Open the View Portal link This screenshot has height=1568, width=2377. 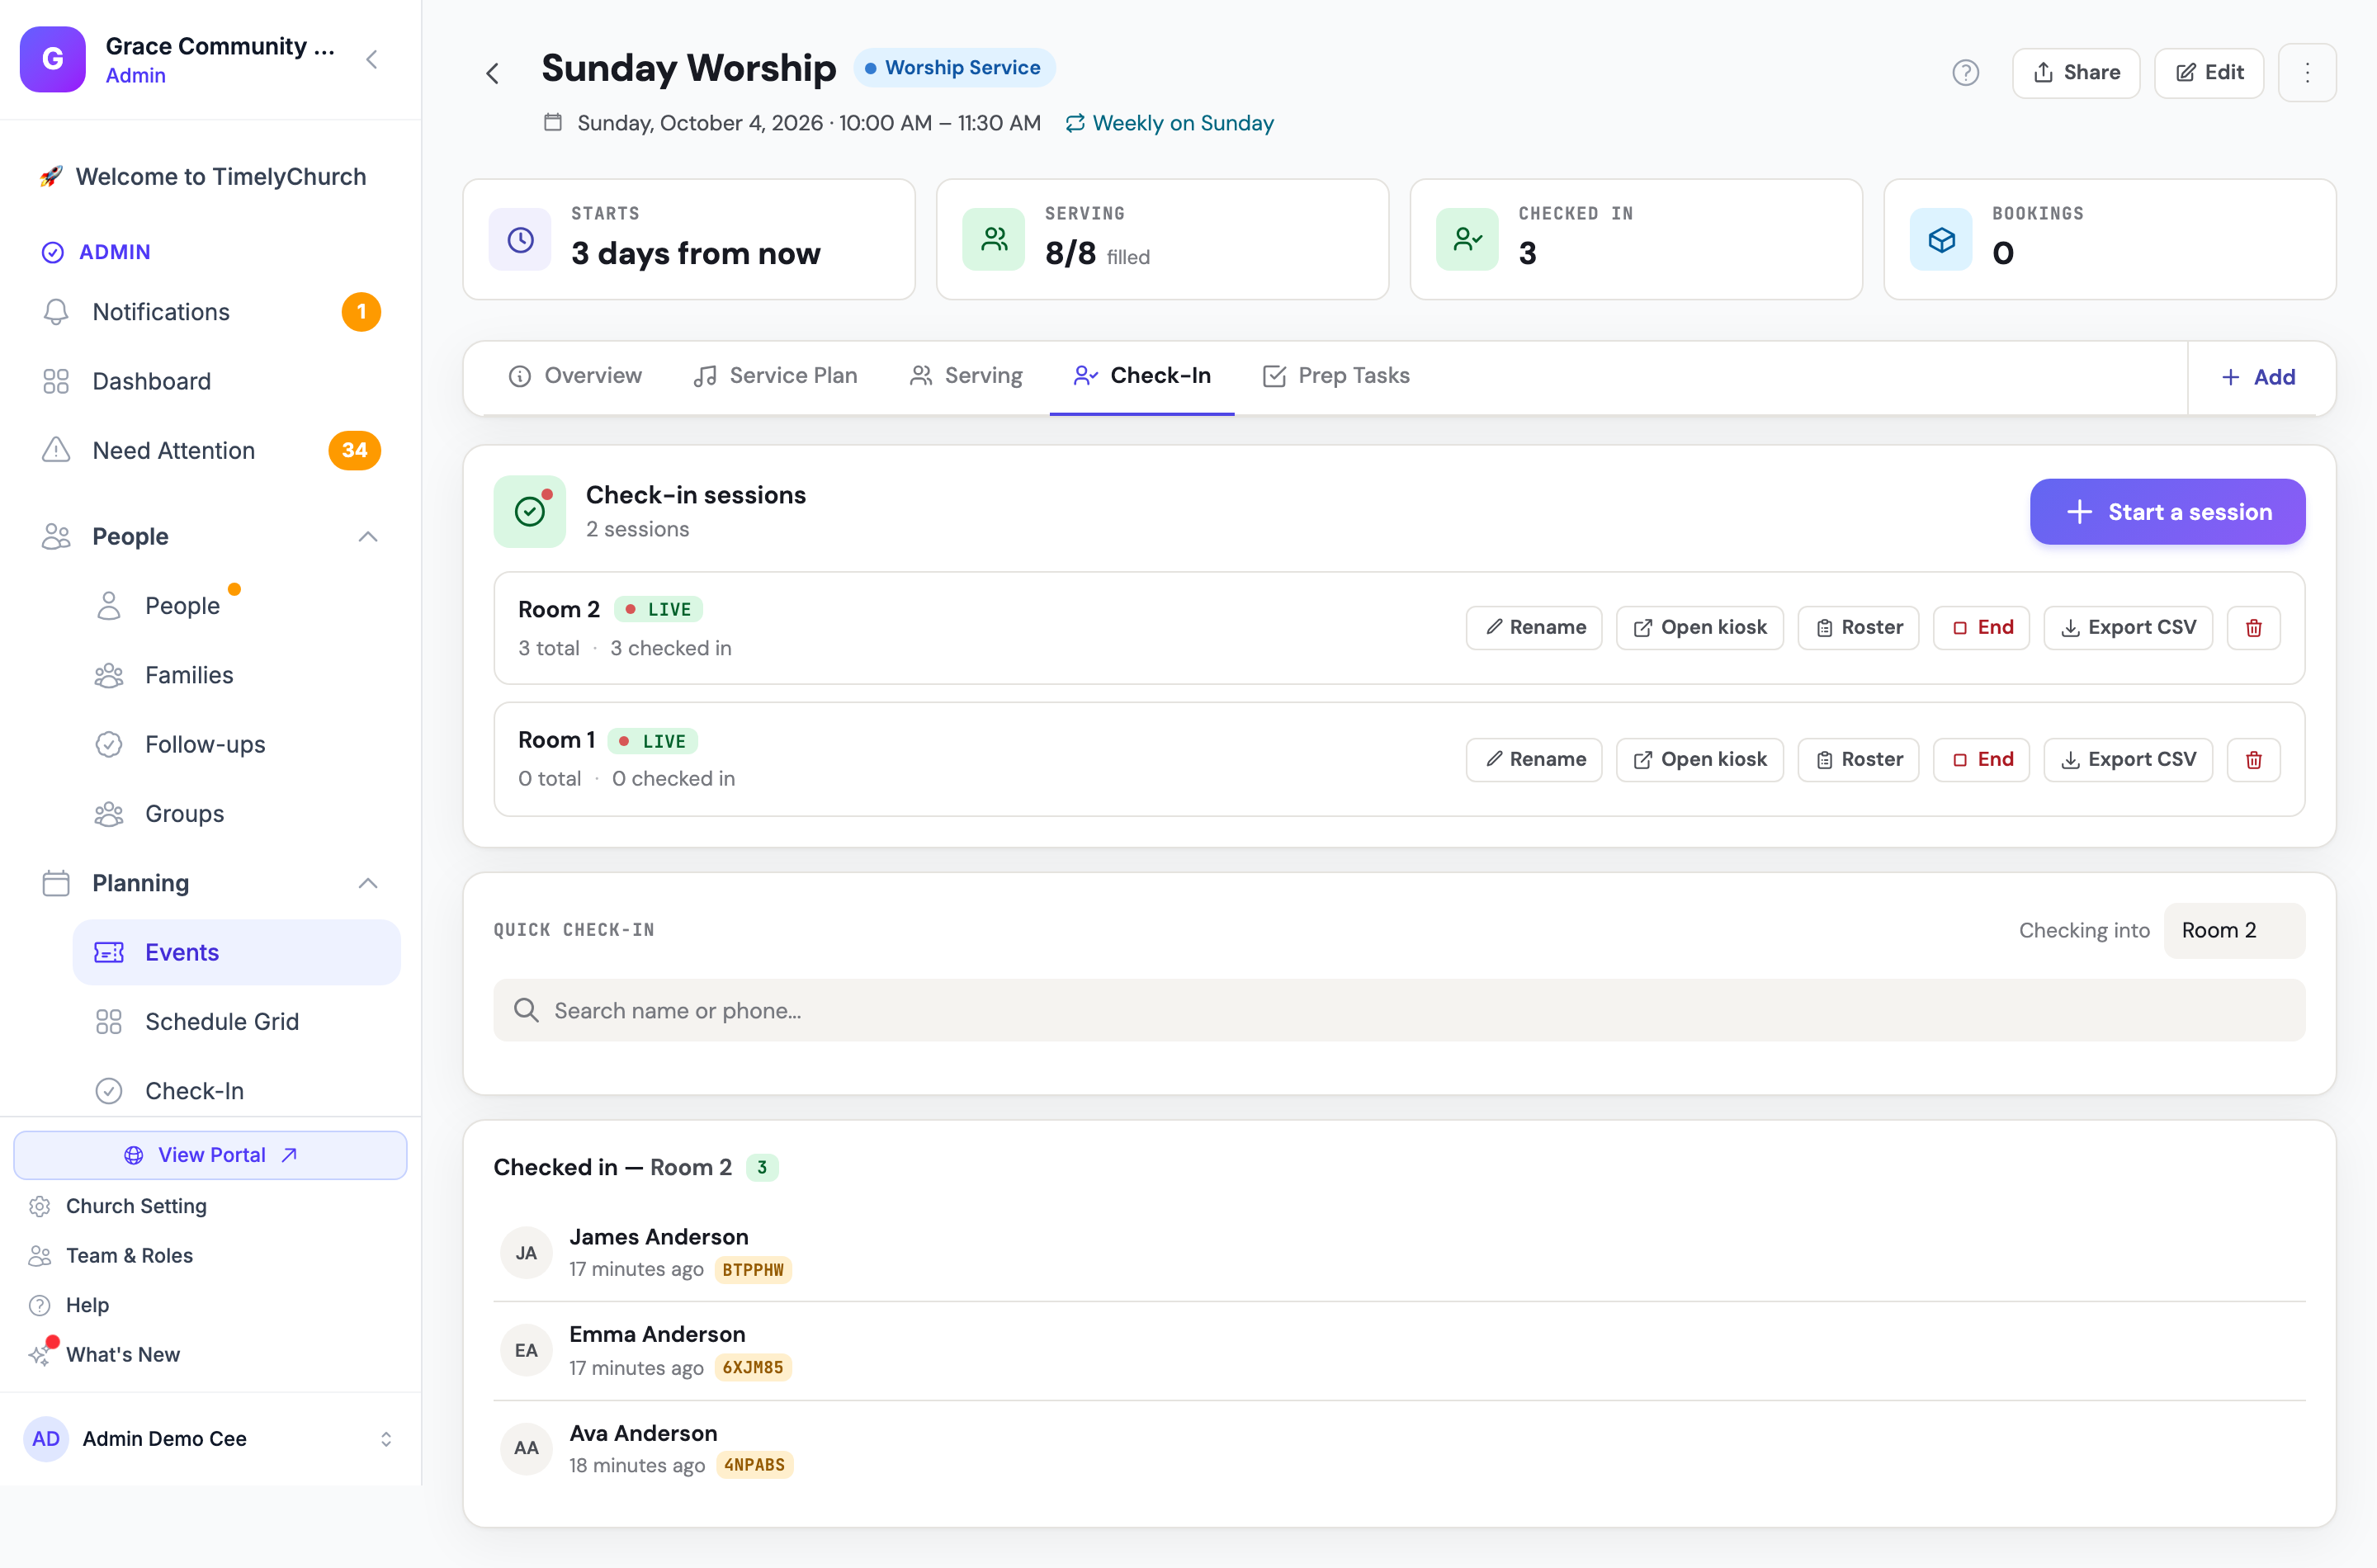pyautogui.click(x=211, y=1155)
